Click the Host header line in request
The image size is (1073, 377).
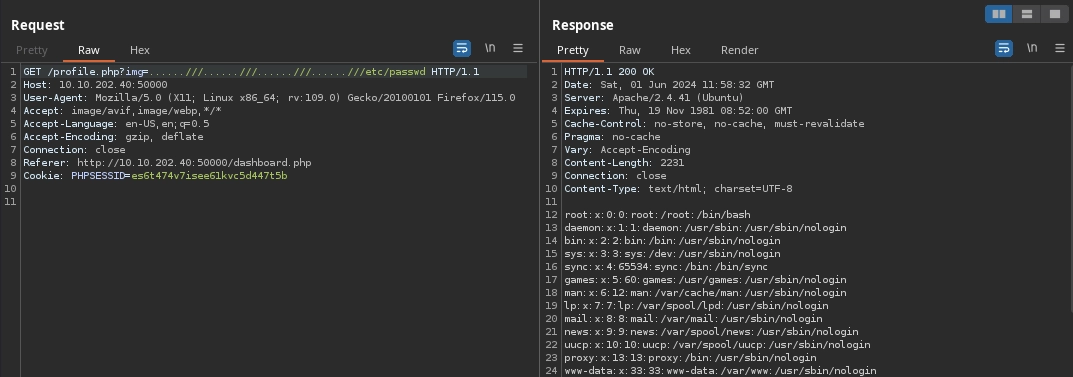point(95,85)
